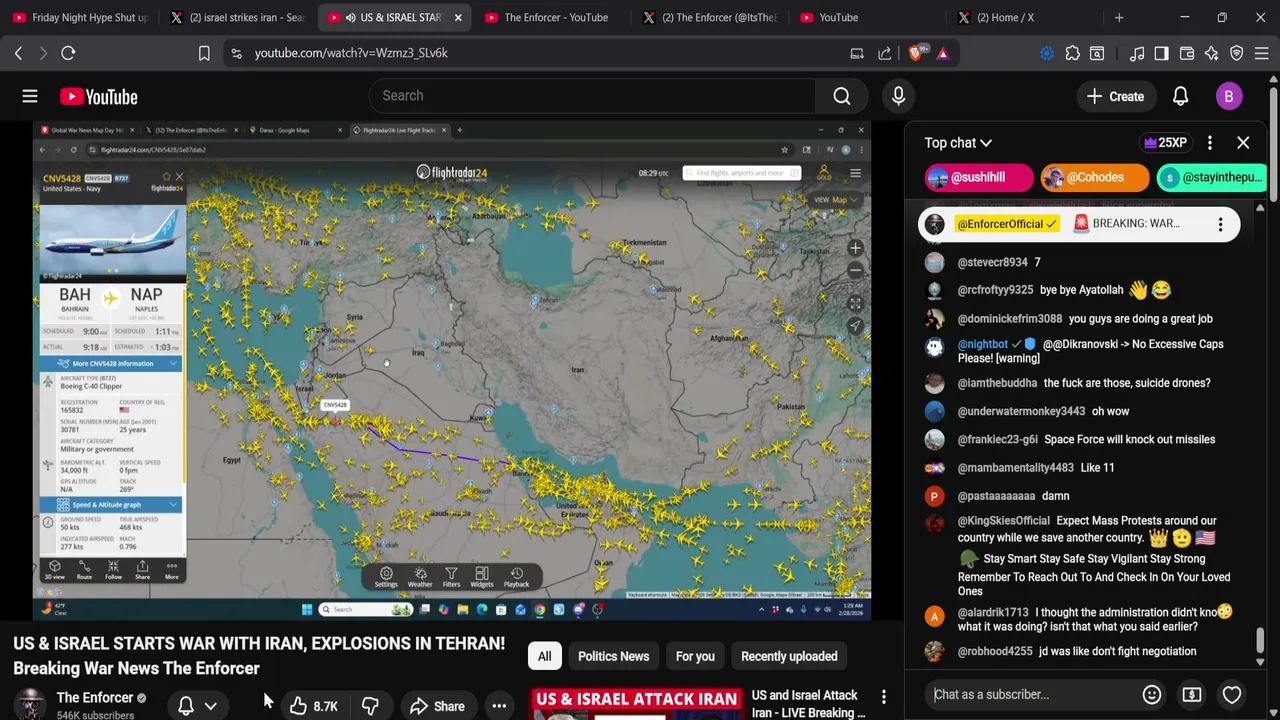Image resolution: width=1280 pixels, height=720 pixels.
Task: Select the Politics News chip
Action: coord(613,656)
